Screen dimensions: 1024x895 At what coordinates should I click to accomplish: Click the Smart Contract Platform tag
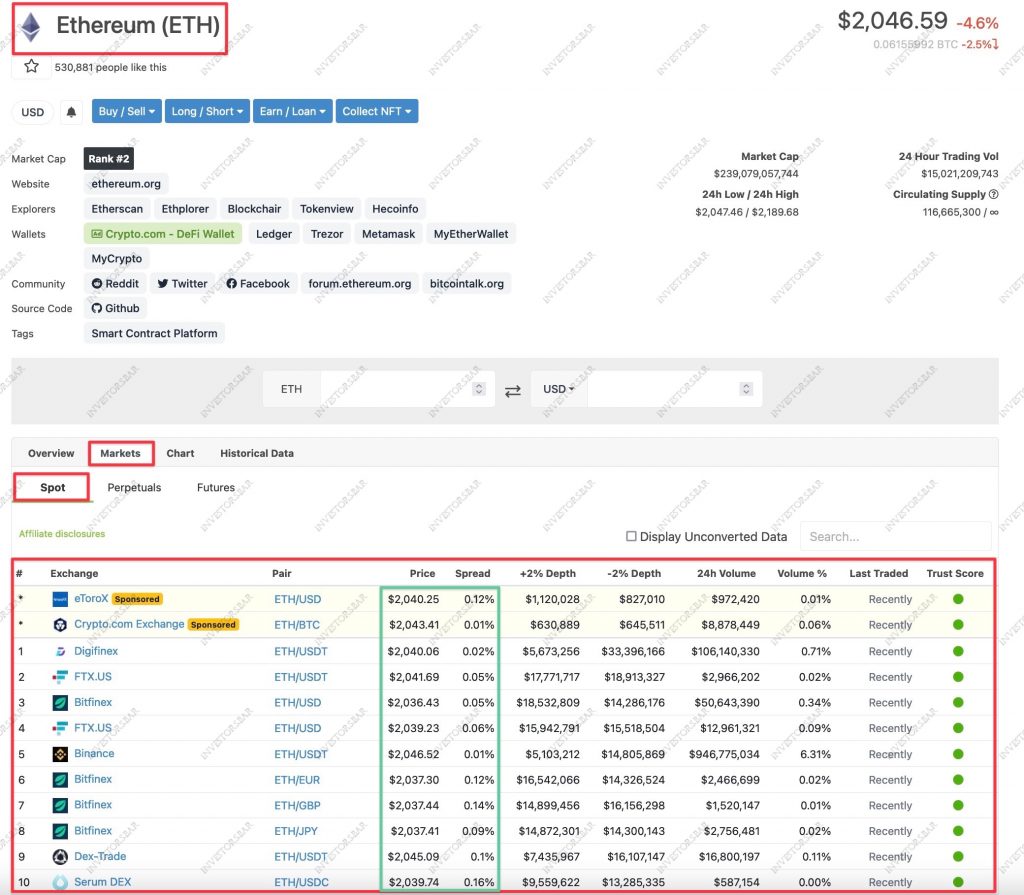tap(154, 333)
